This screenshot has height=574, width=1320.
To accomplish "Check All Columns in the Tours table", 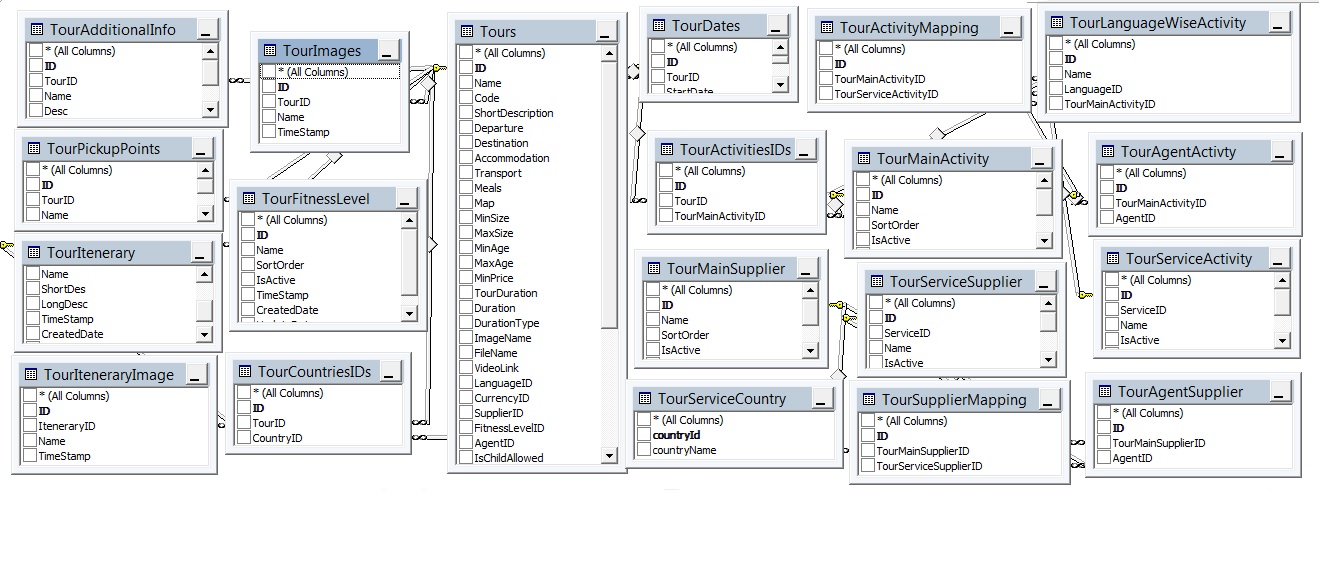I will pos(466,53).
